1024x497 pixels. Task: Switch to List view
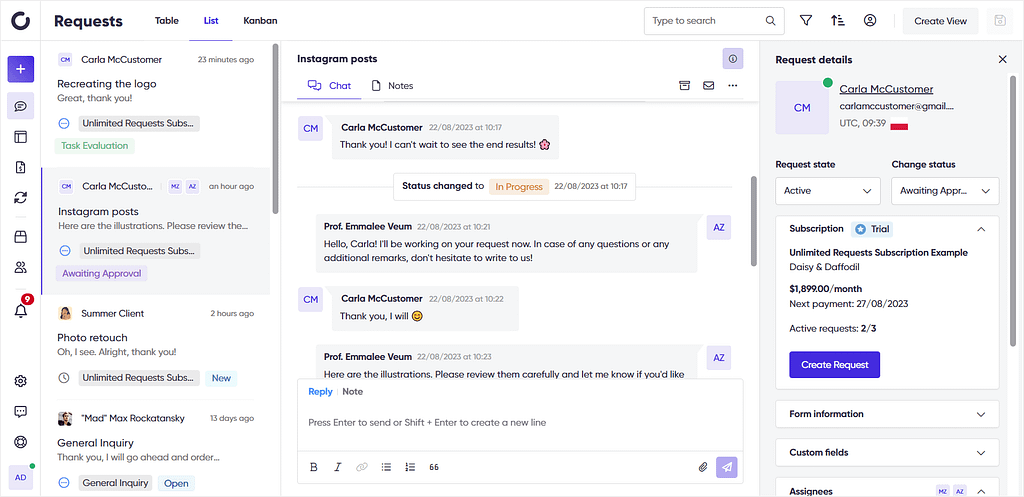[x=211, y=21]
